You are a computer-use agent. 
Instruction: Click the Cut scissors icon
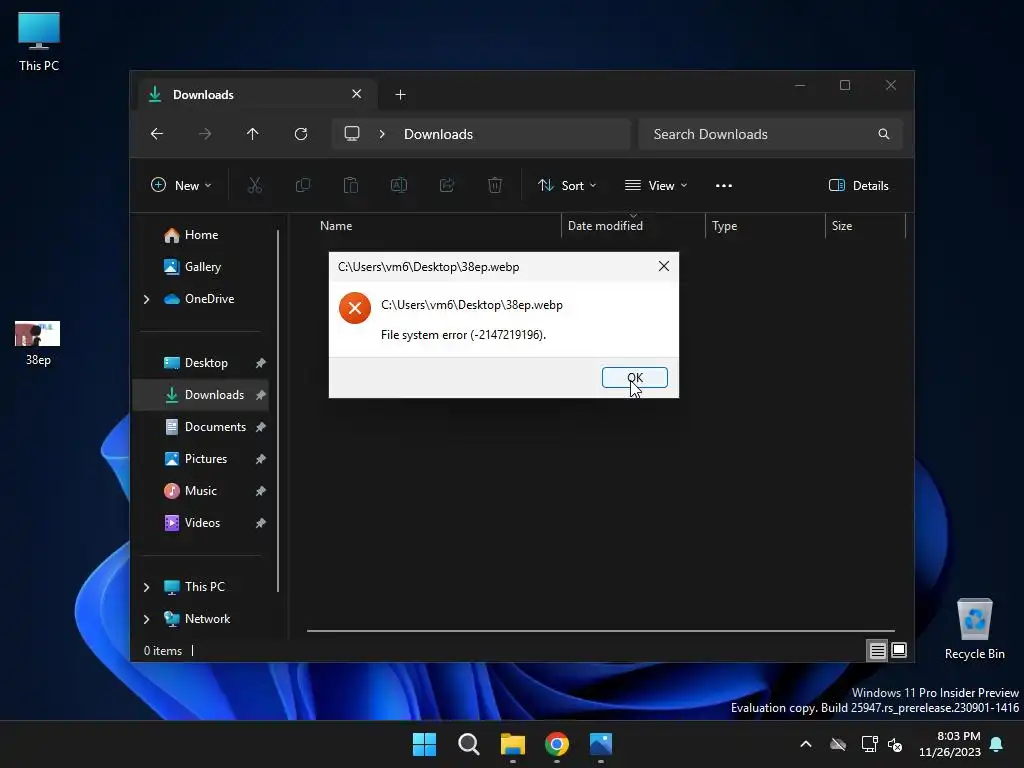click(x=255, y=185)
